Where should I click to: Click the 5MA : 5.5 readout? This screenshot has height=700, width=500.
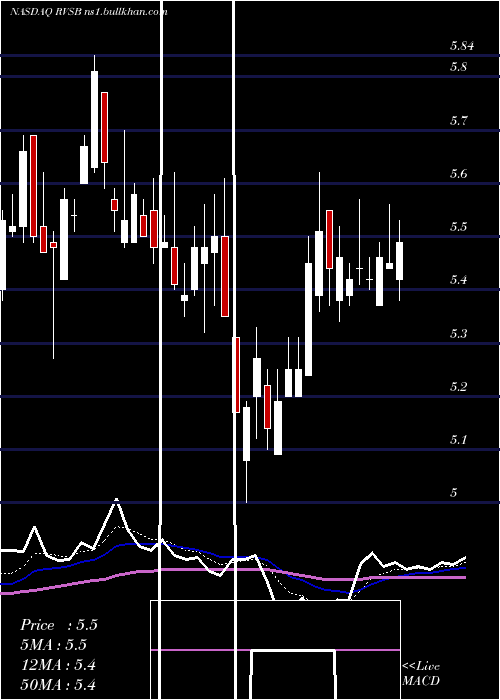(53, 645)
